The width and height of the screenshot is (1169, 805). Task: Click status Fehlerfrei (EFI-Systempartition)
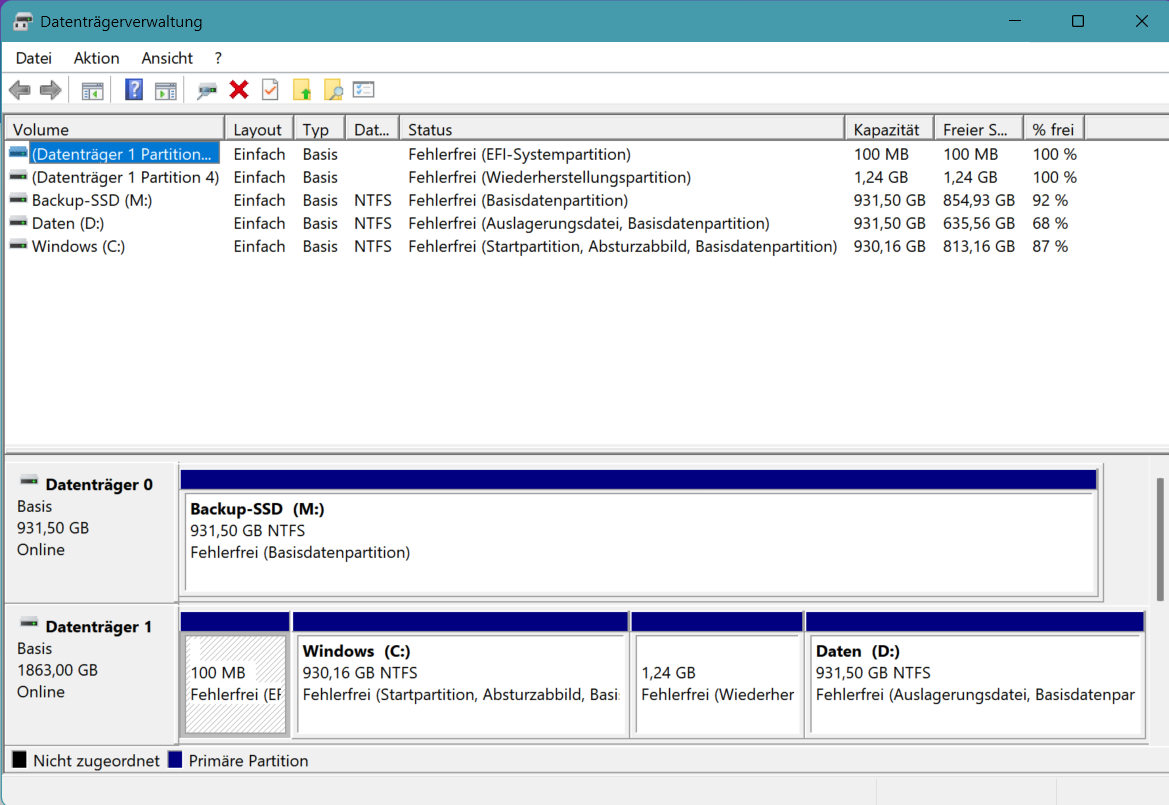tap(519, 154)
